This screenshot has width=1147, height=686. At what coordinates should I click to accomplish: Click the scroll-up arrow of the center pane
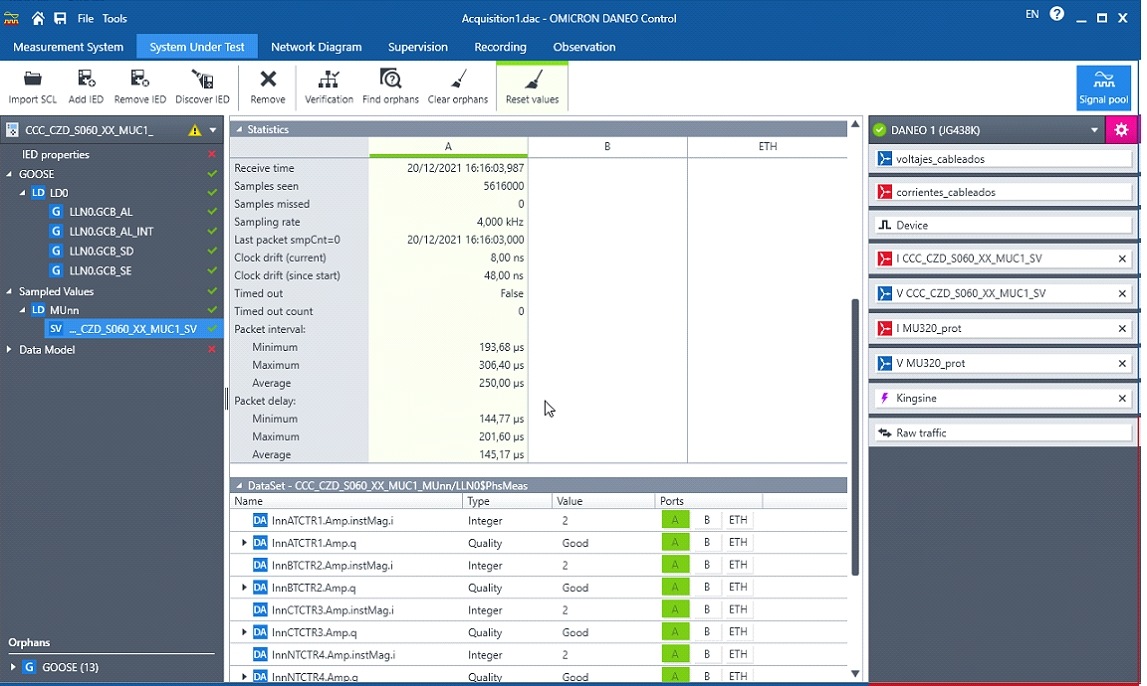point(854,125)
